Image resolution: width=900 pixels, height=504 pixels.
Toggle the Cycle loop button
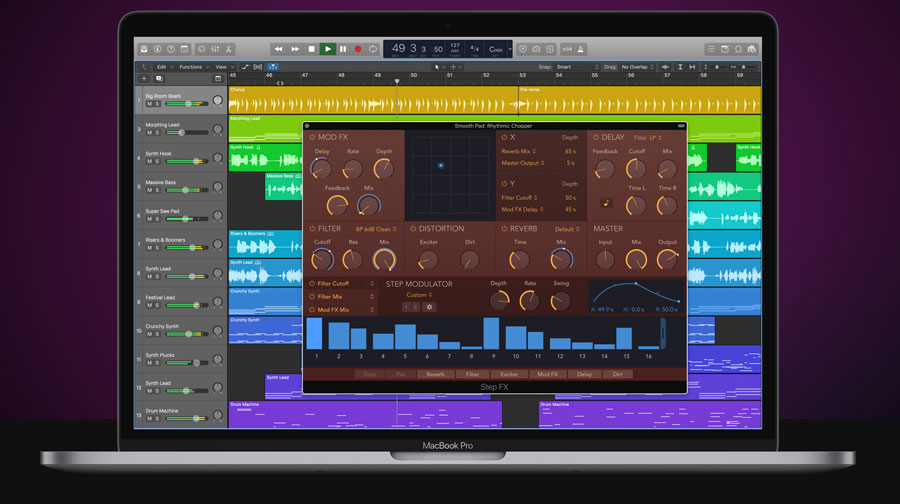pyautogui.click(x=373, y=48)
